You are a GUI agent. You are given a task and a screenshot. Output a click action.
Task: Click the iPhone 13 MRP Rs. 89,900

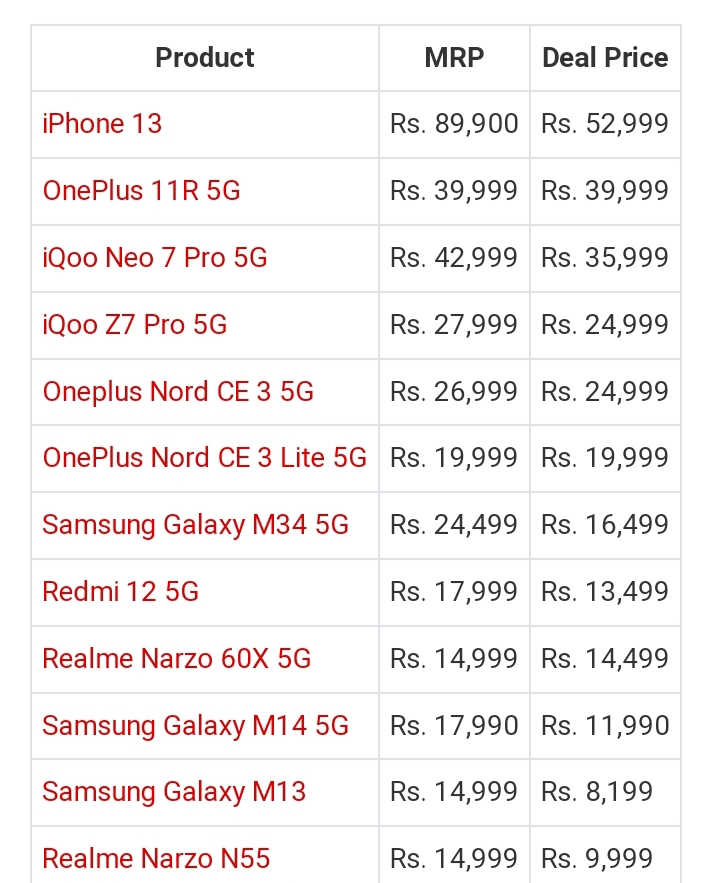[454, 124]
